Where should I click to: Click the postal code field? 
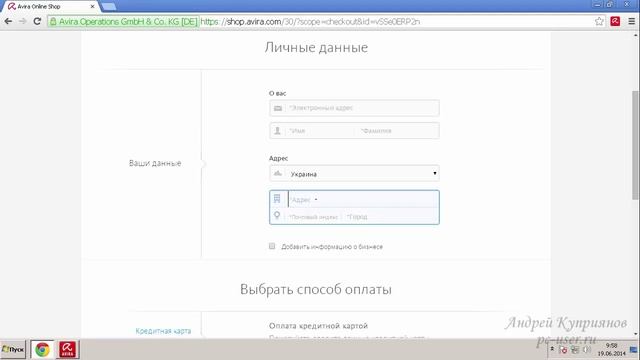tap(313, 217)
